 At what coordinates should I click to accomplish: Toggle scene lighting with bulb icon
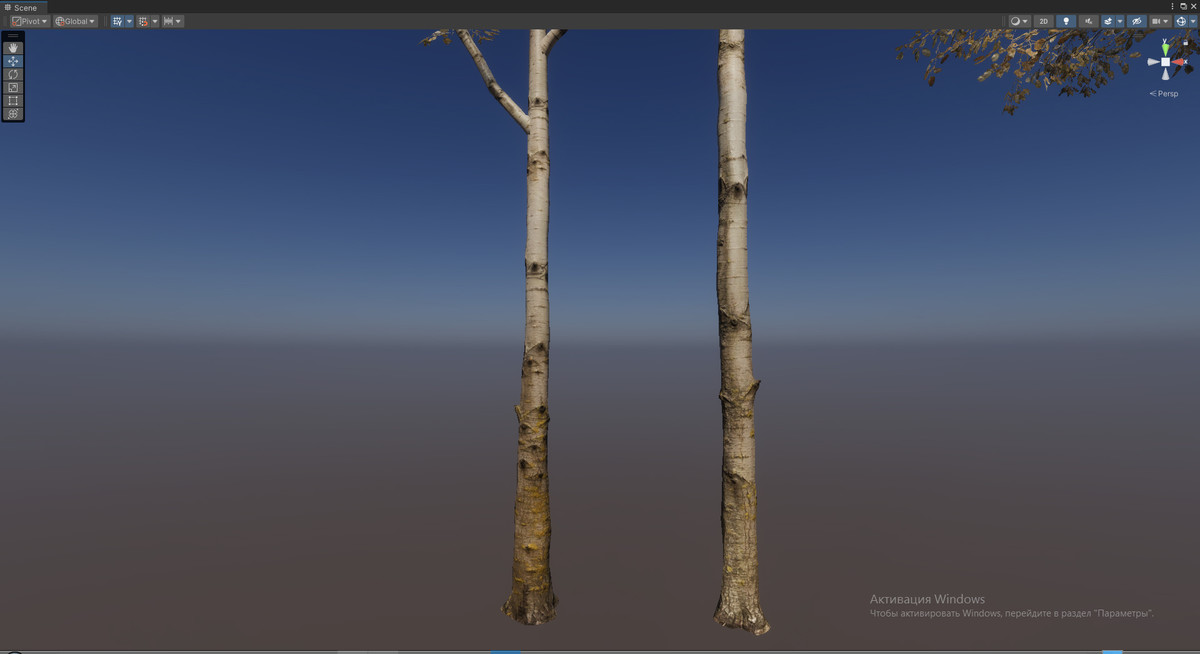point(1067,21)
